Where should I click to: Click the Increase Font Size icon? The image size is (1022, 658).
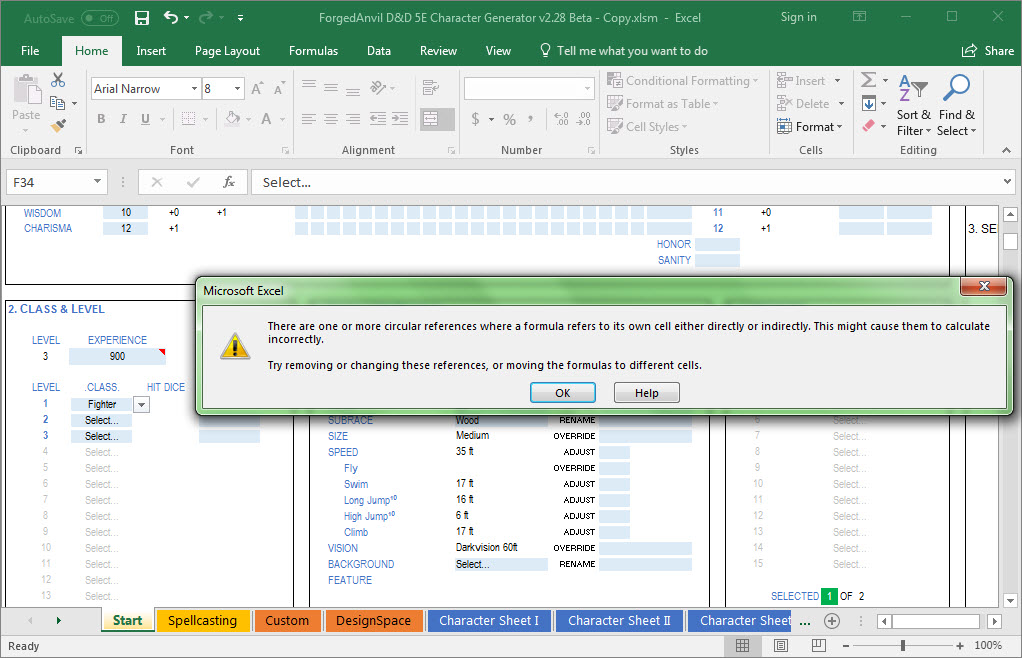coord(257,89)
